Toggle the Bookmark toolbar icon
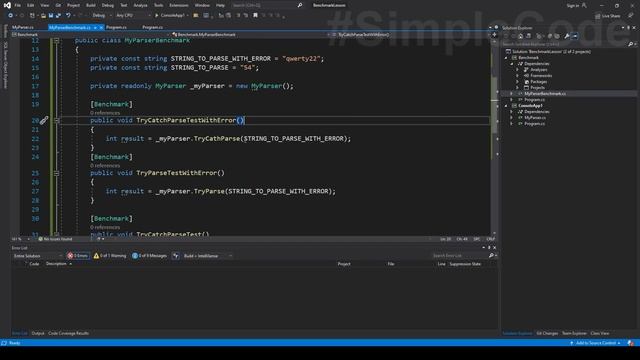 point(255,16)
